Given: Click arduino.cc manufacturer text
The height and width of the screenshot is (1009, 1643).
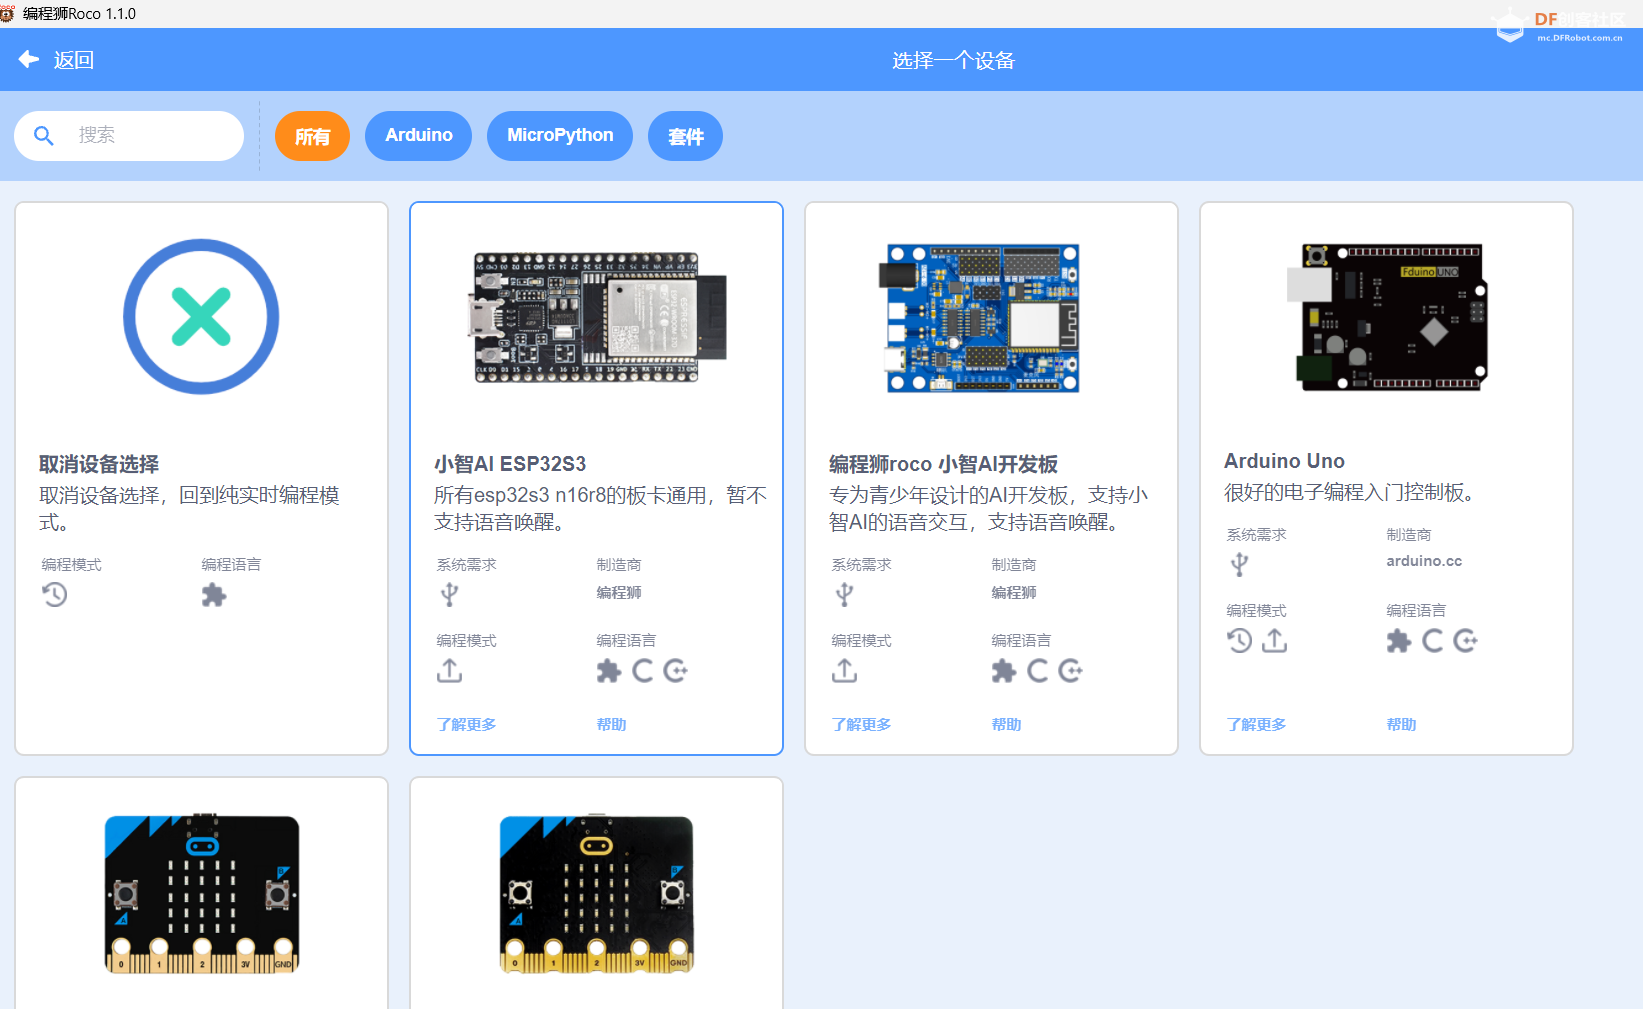Looking at the screenshot, I should (1424, 561).
